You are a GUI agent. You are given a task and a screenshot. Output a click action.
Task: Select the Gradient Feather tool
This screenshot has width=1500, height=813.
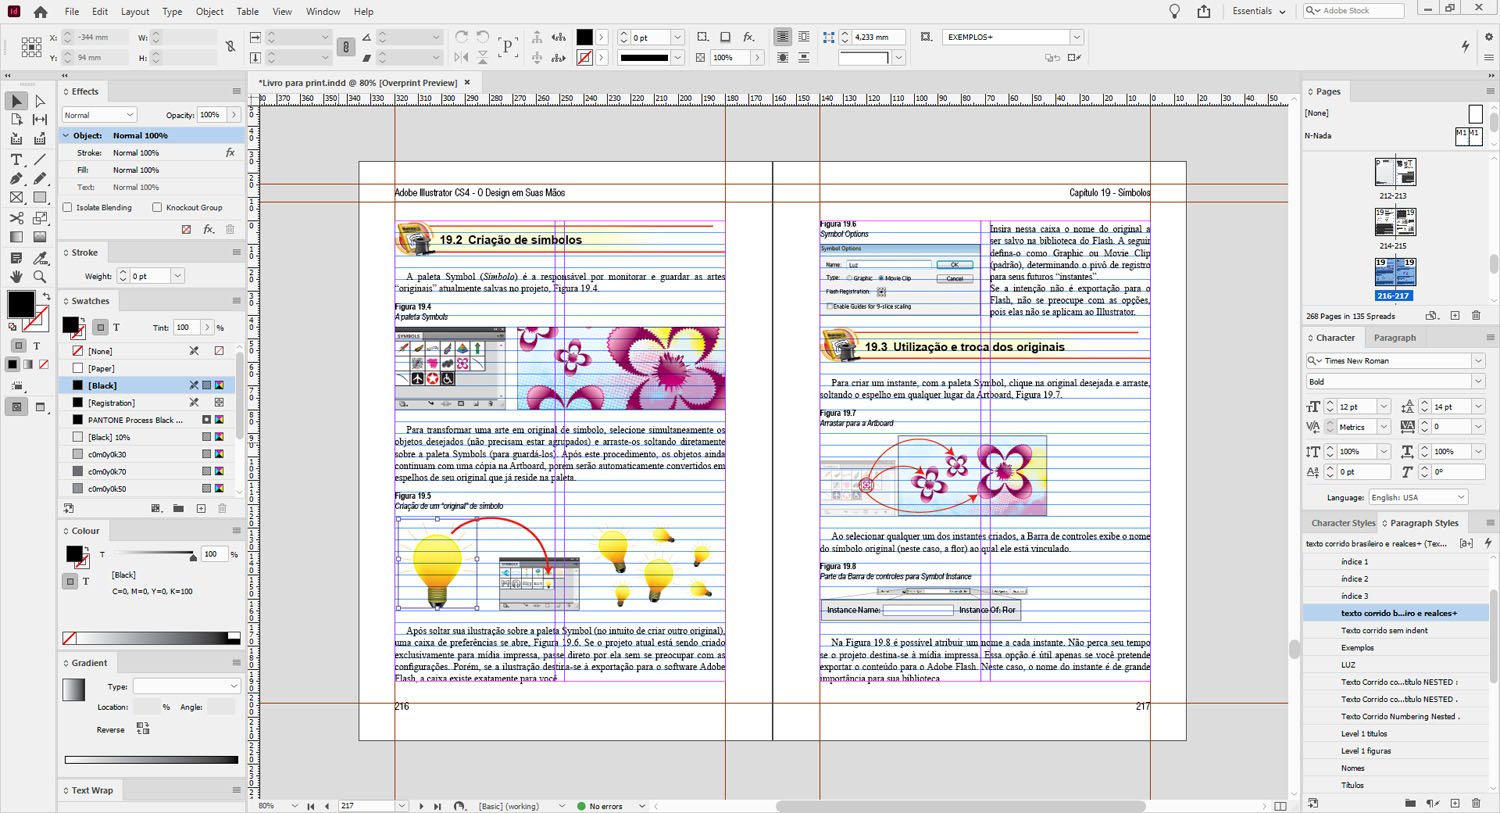pyautogui.click(x=40, y=237)
